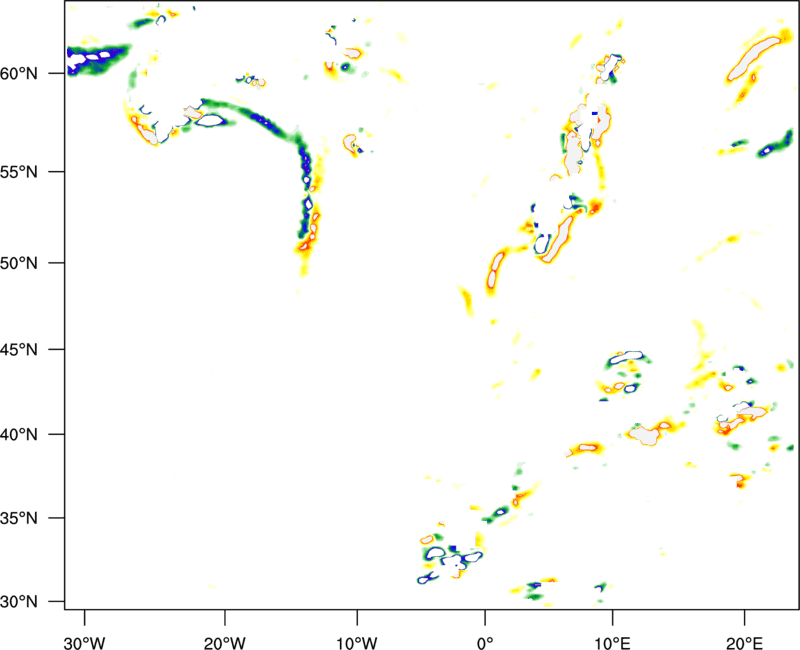The image size is (800, 650).
Task: Click the 55°N latitude label
Action: click(x=19, y=172)
